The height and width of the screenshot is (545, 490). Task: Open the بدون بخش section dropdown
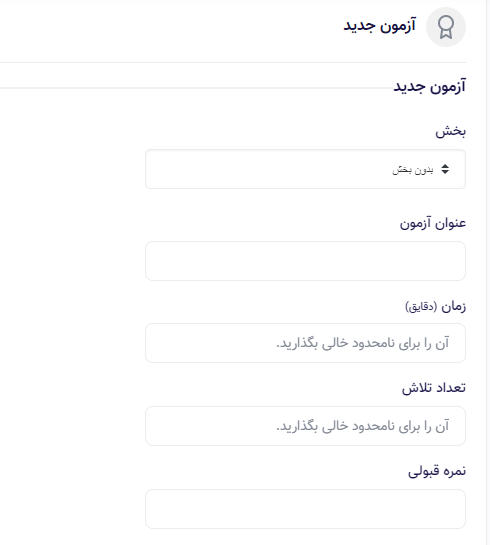[x=305, y=169]
